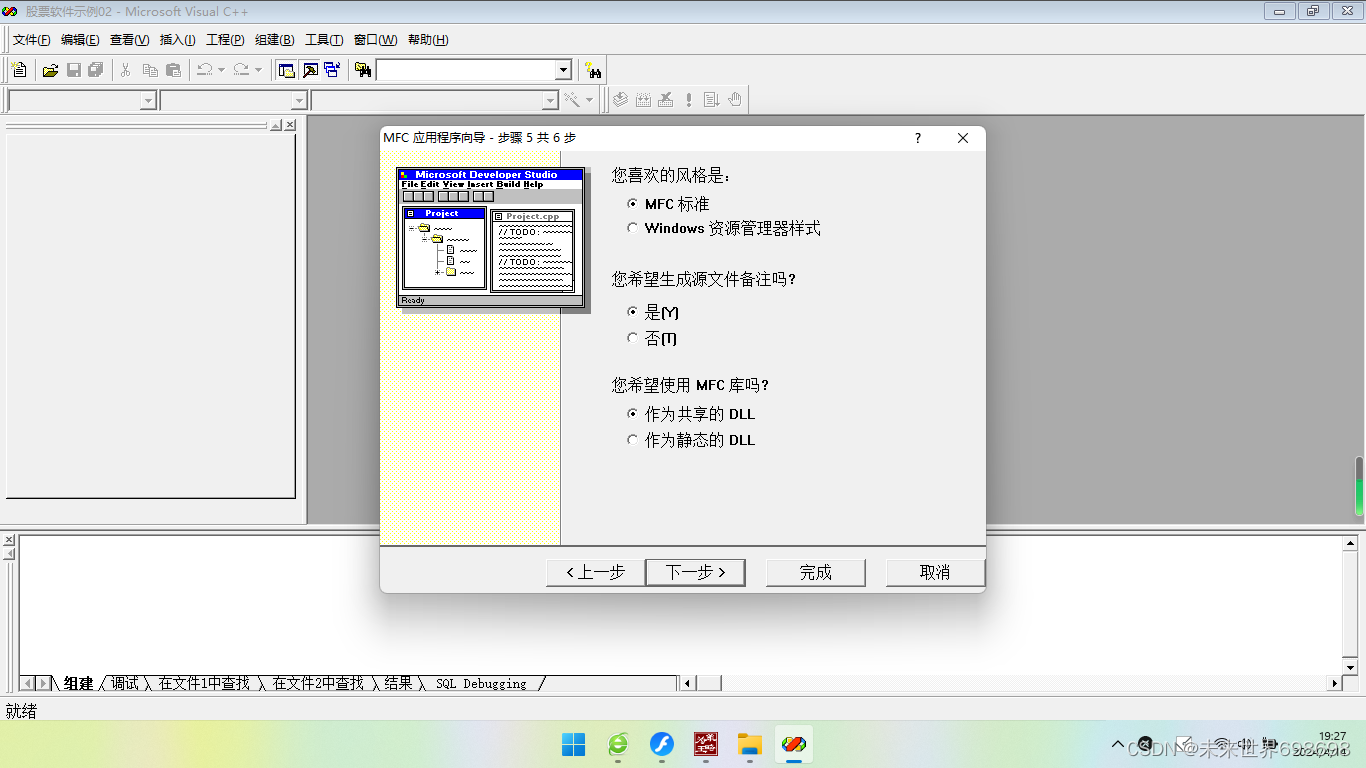Click the 完成 button
Image resolution: width=1366 pixels, height=768 pixels.
tap(815, 572)
